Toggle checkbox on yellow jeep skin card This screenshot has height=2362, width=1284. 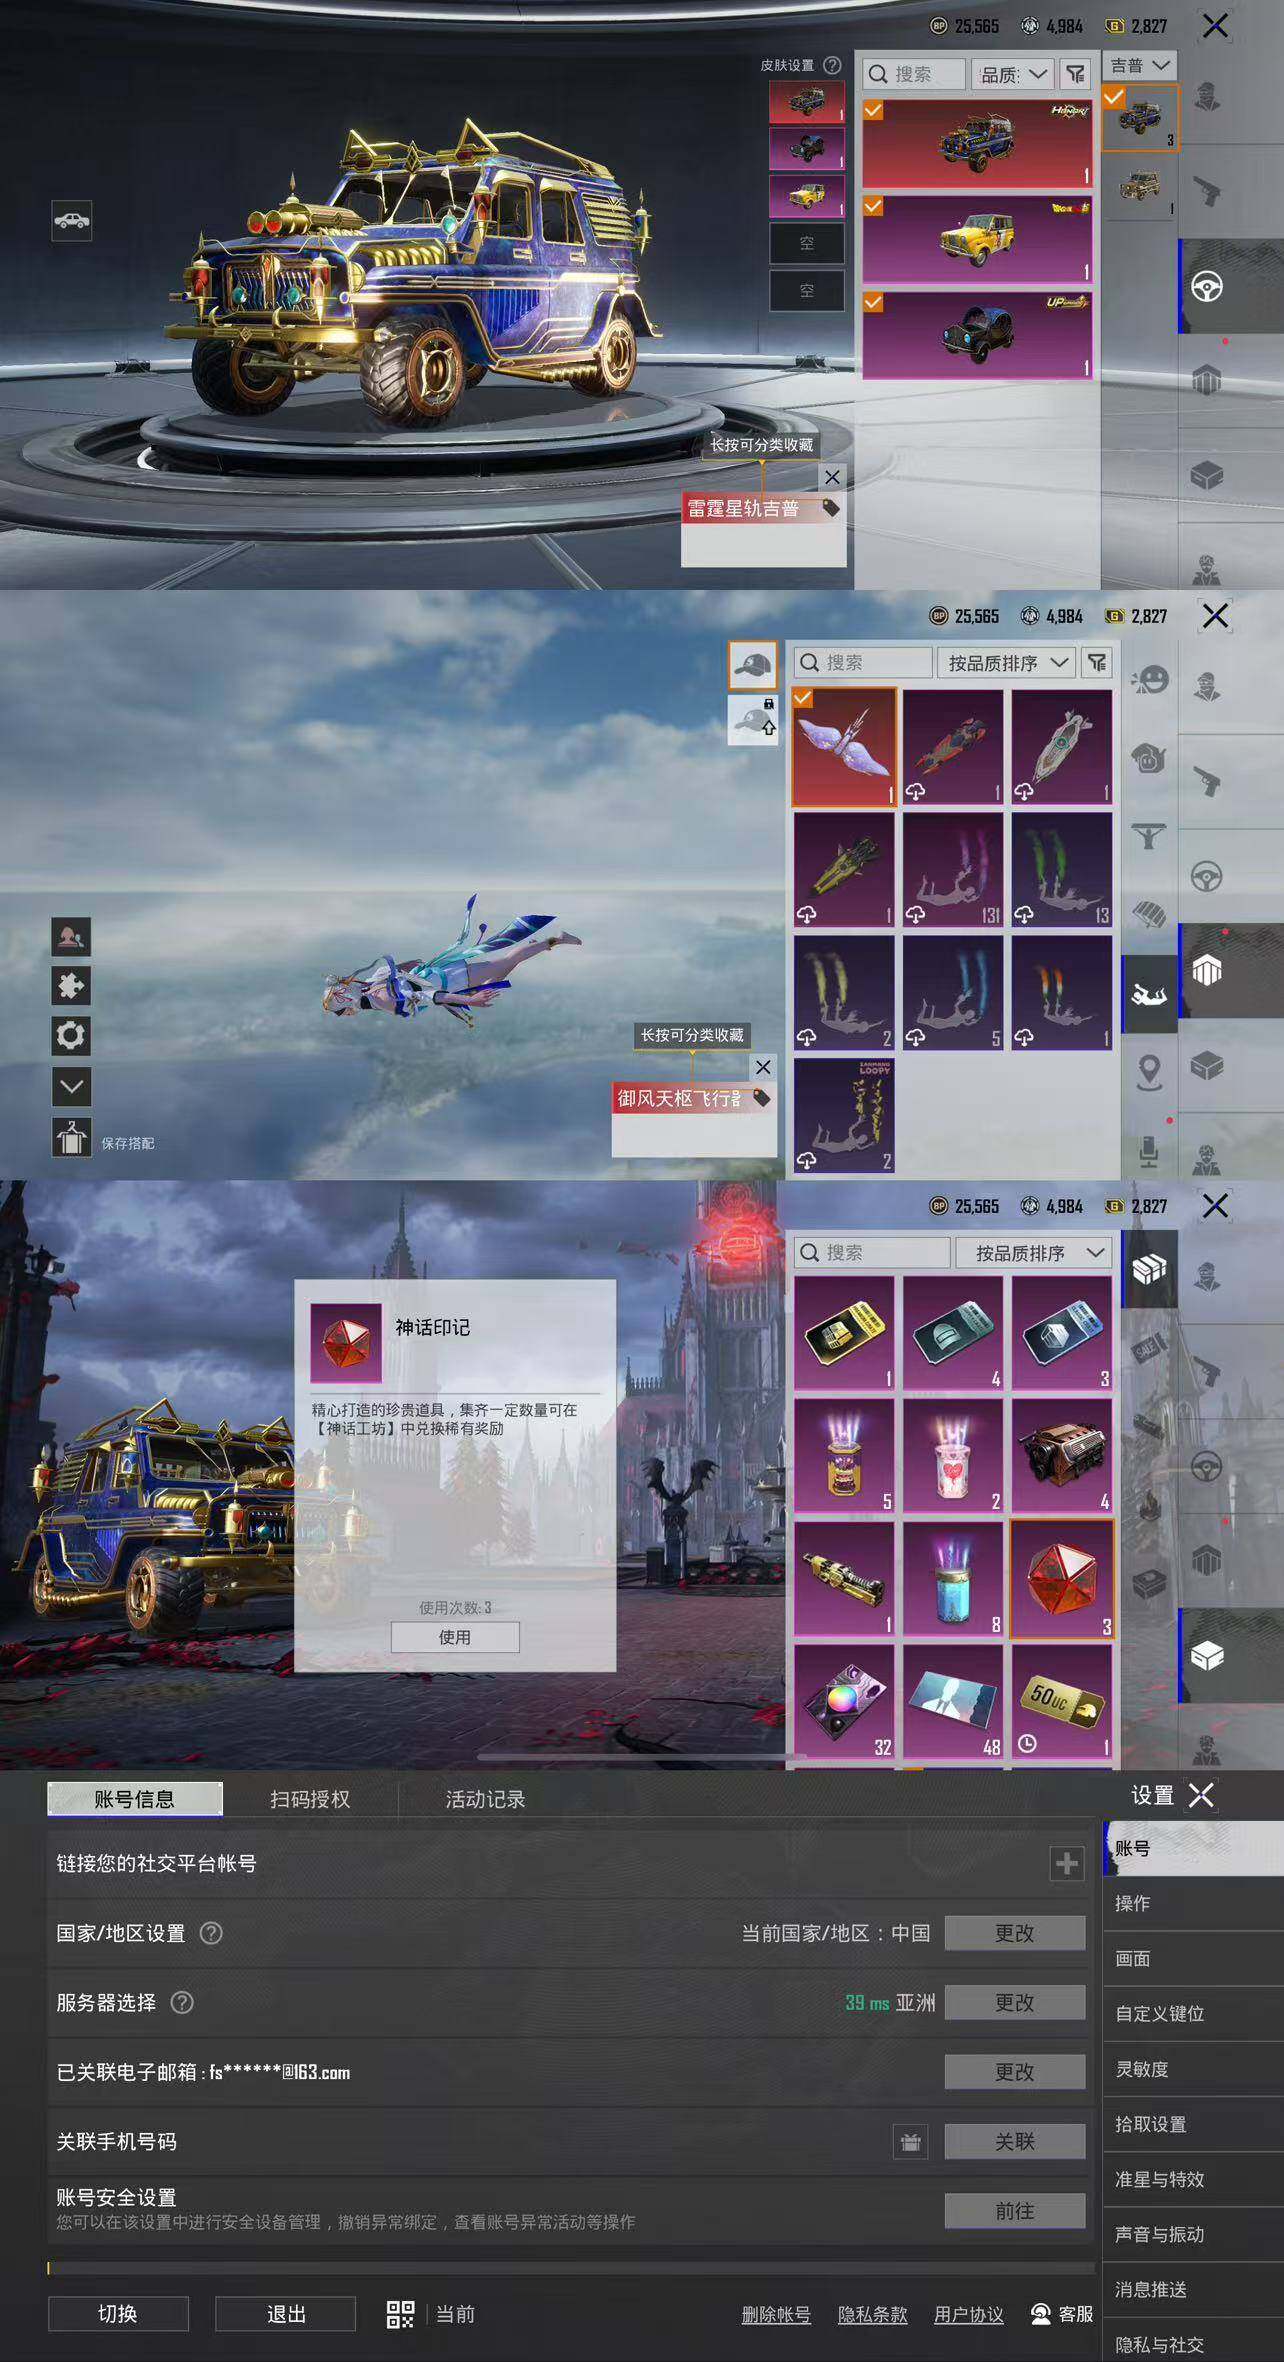[873, 206]
